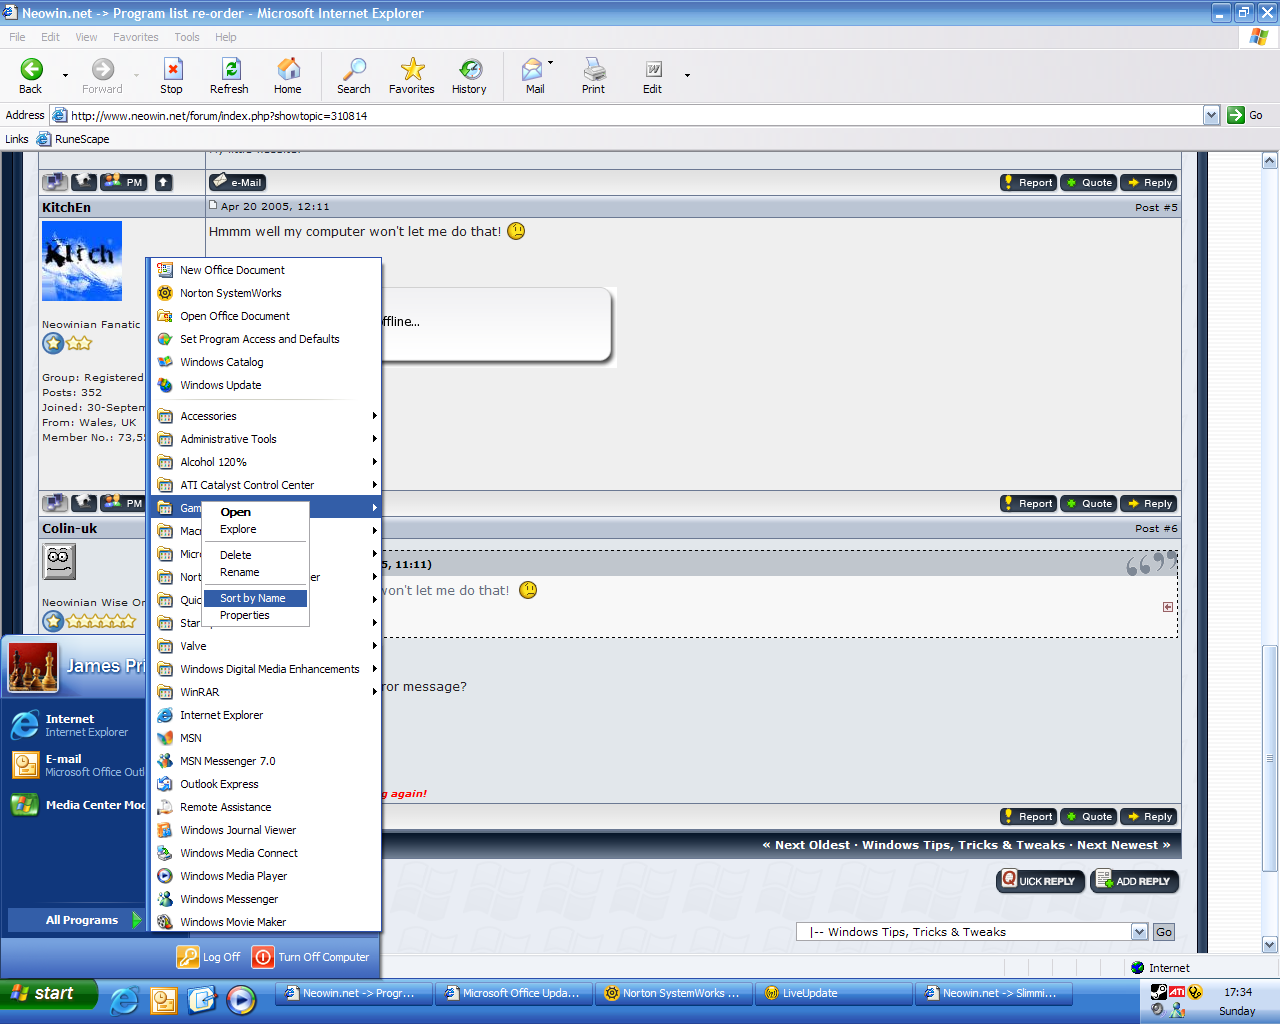Expand the WinRAR program folder
Viewport: 1280px width, 1024px height.
tap(265, 692)
